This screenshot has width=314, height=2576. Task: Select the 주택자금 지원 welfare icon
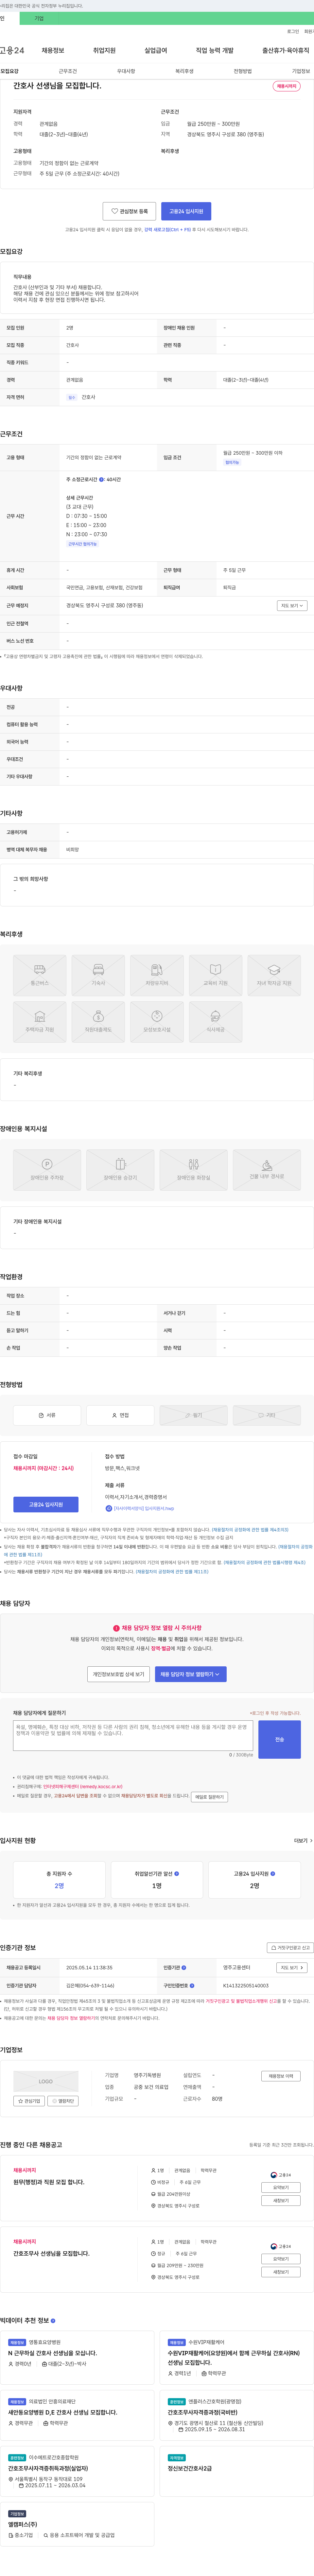pyautogui.click(x=40, y=1022)
